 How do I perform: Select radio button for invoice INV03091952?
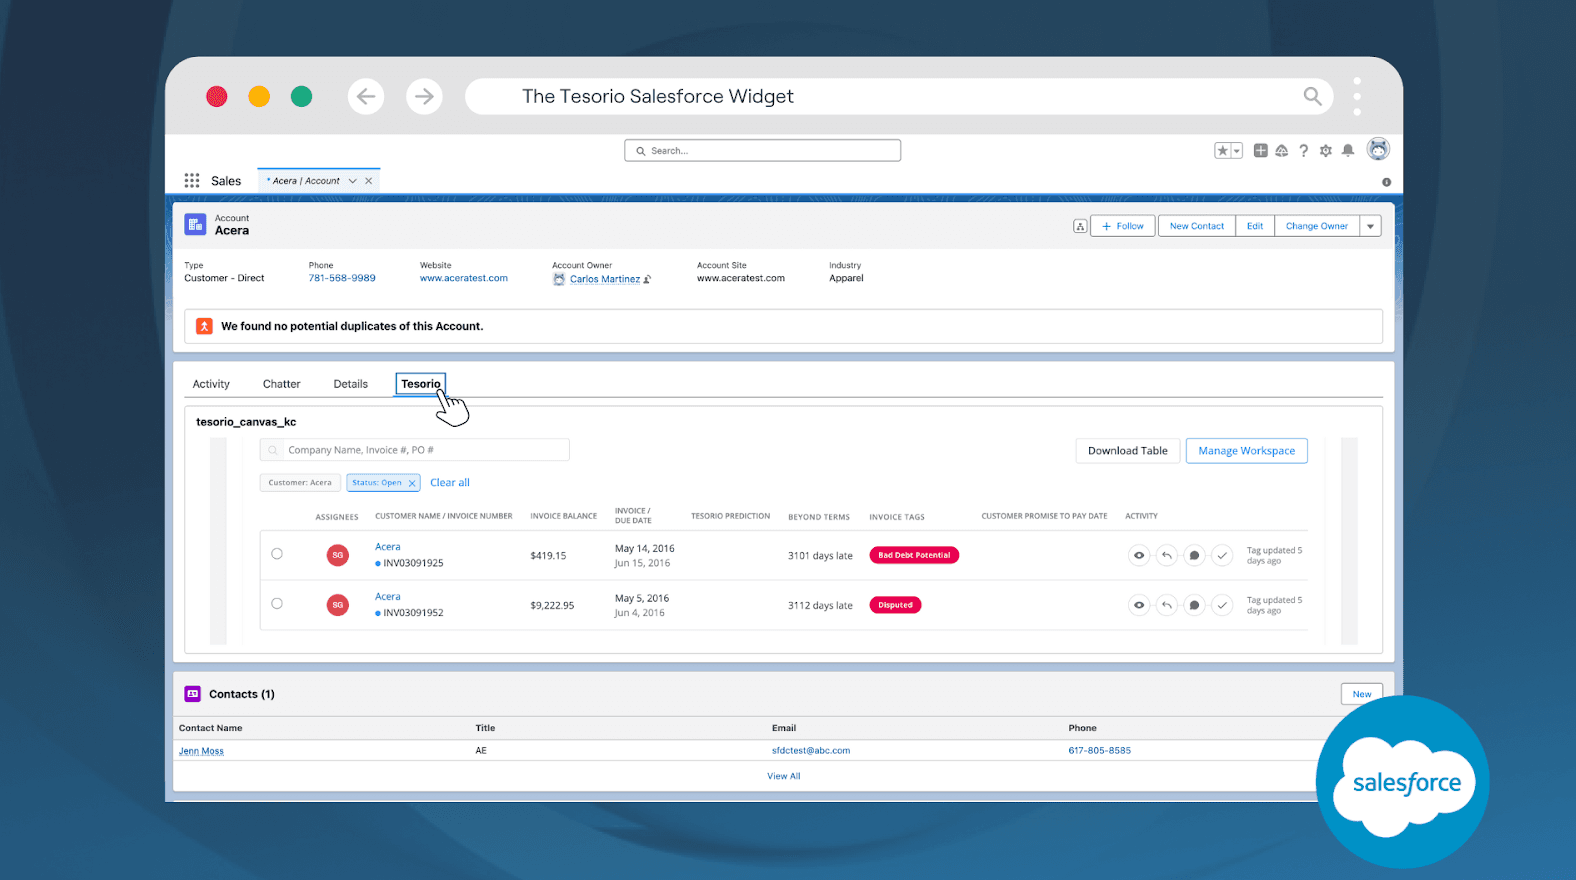coord(277,604)
